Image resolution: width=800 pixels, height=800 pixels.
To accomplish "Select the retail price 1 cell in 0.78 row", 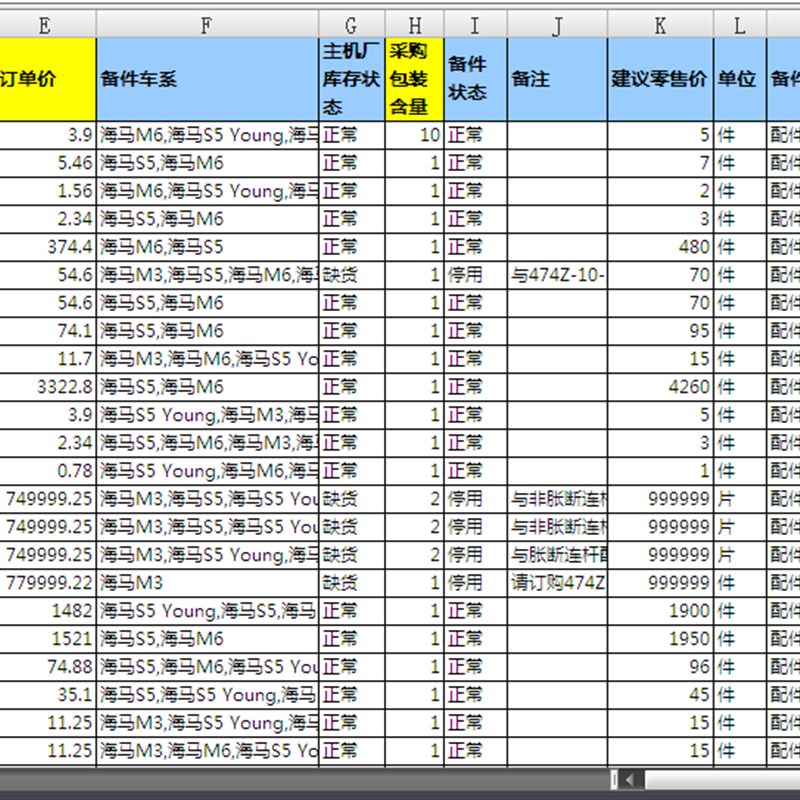I will click(661, 471).
